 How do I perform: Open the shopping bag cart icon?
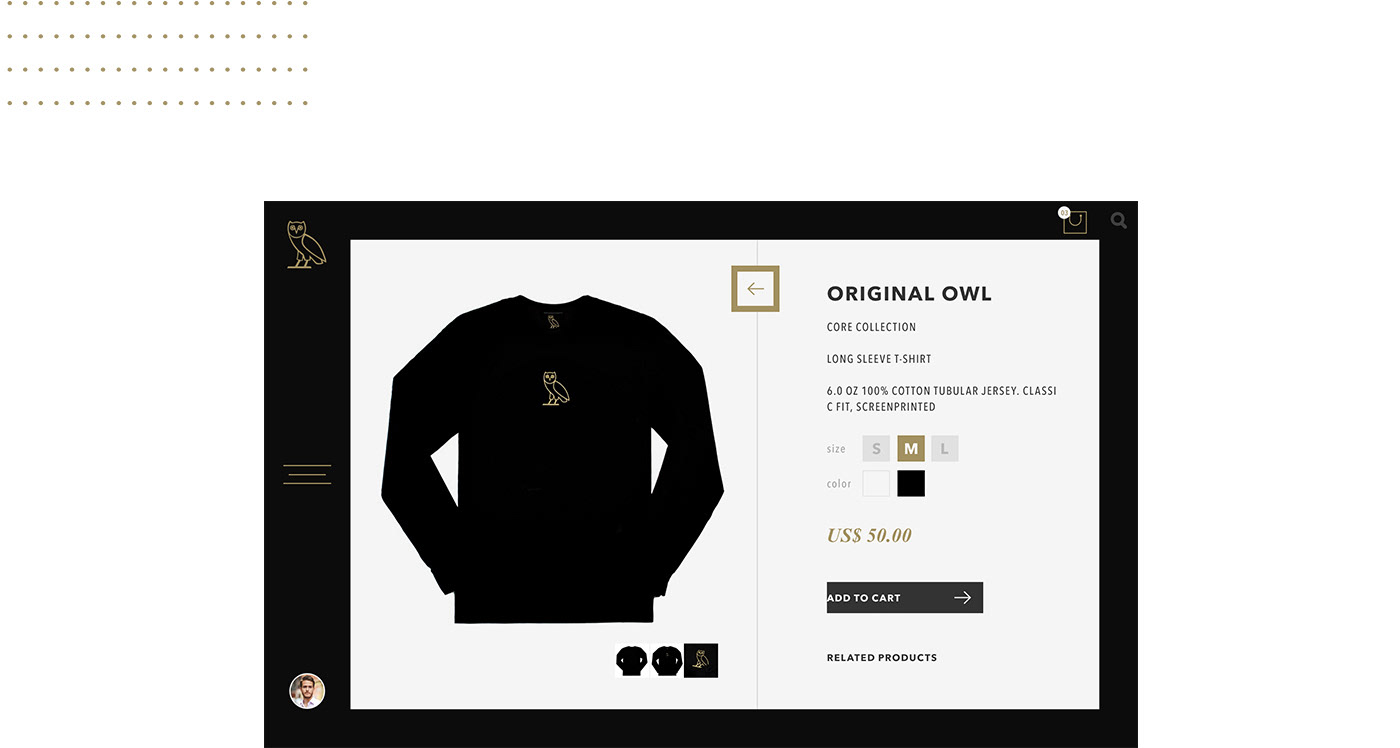[x=1074, y=221]
